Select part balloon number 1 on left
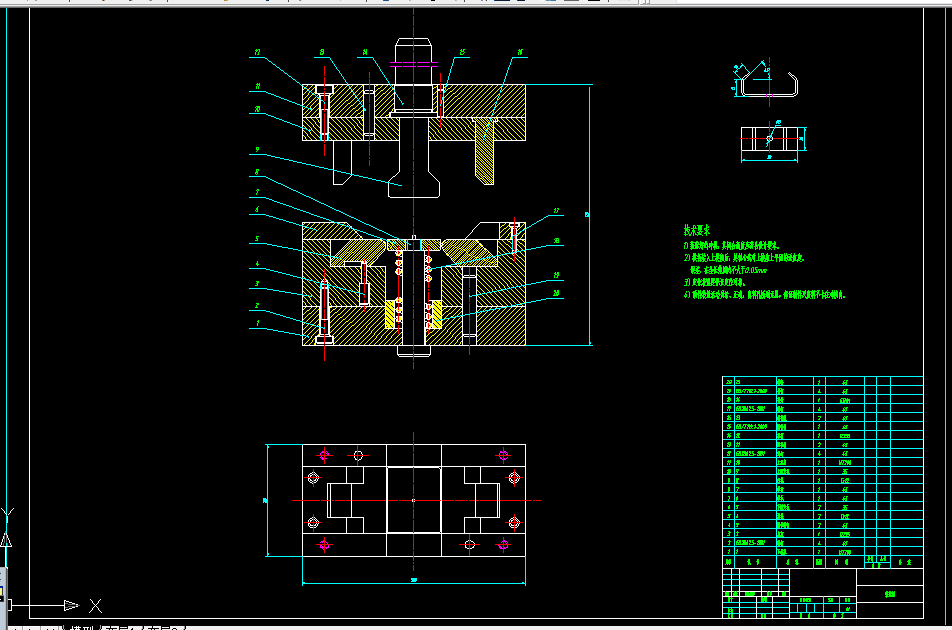 [257, 323]
